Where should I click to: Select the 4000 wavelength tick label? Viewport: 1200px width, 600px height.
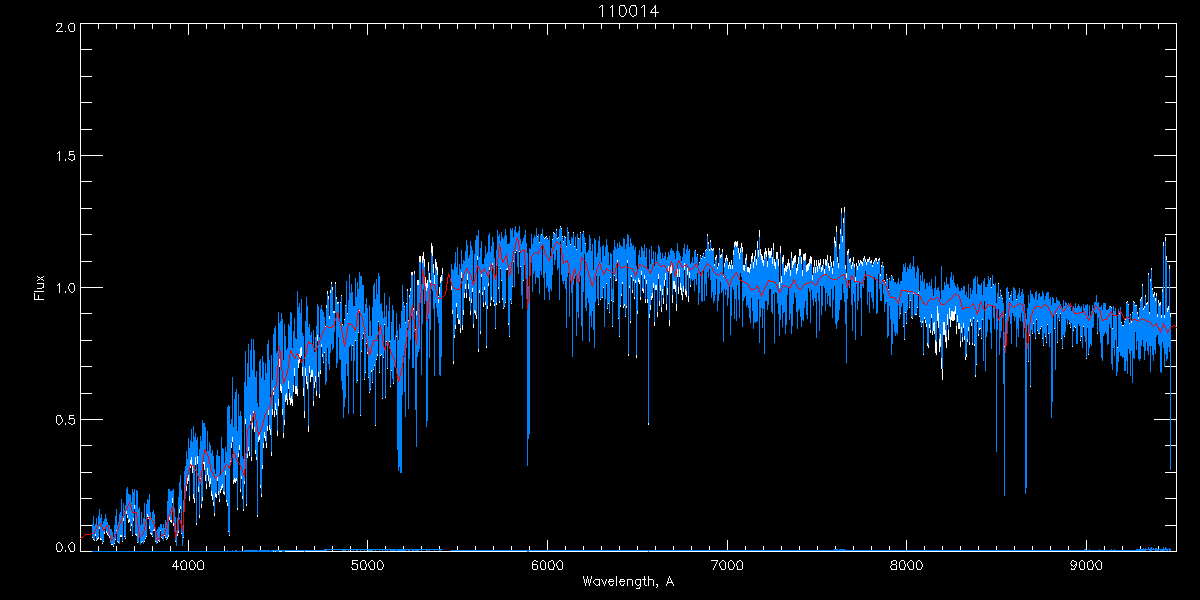[188, 565]
